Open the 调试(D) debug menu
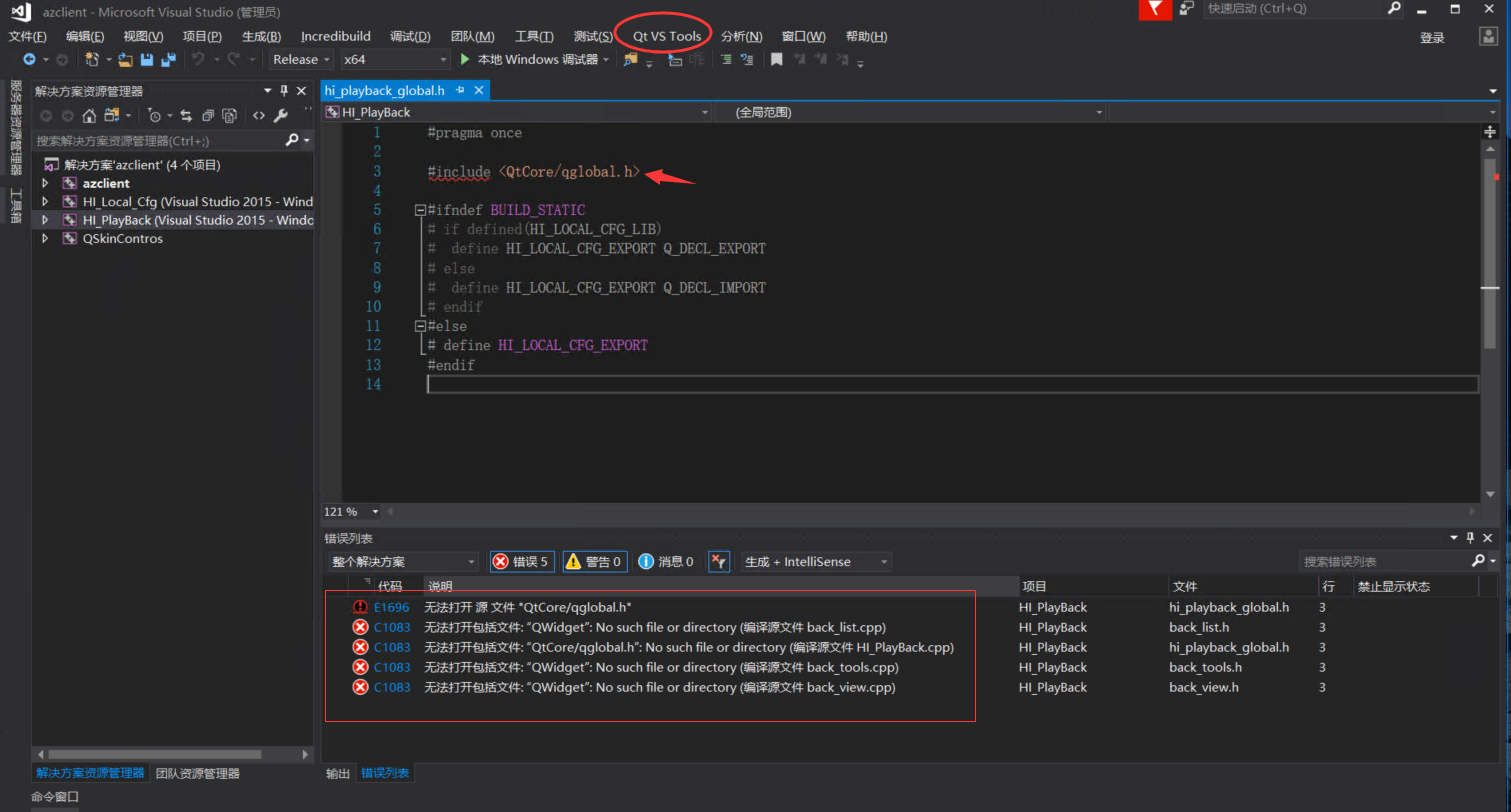The image size is (1511, 812). tap(410, 37)
